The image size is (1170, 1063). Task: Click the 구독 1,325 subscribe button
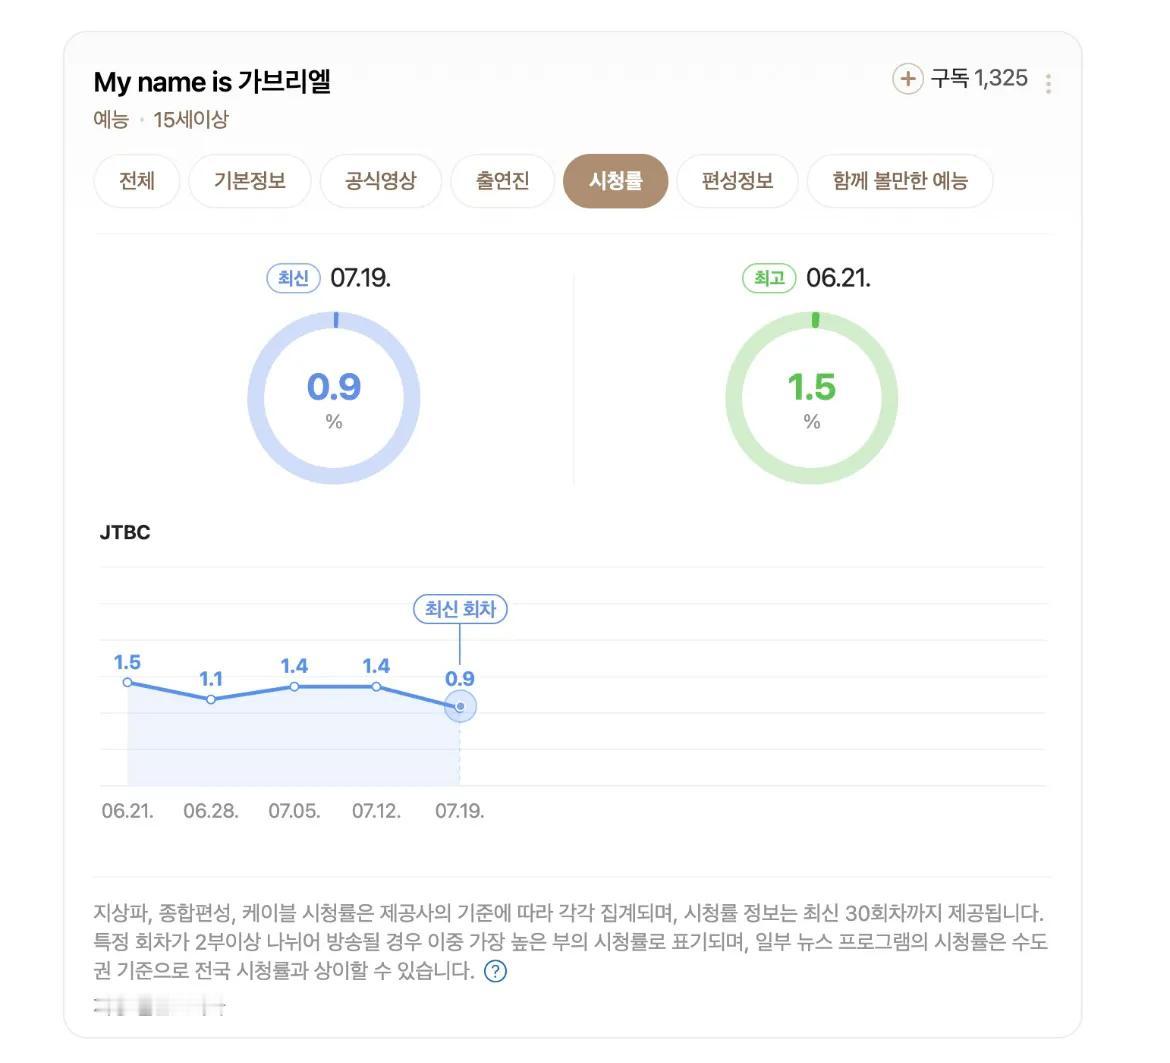coord(960,78)
